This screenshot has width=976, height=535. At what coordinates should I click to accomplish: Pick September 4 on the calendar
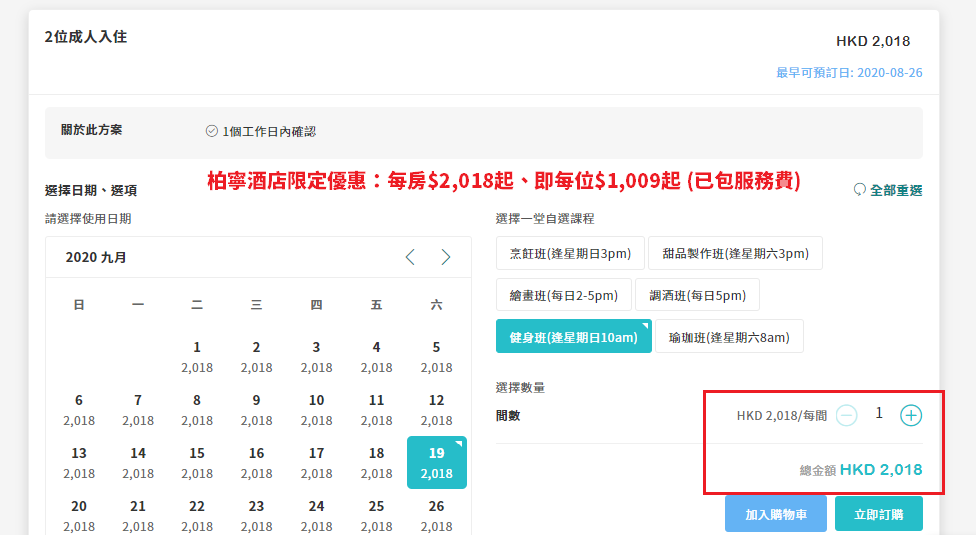377,356
